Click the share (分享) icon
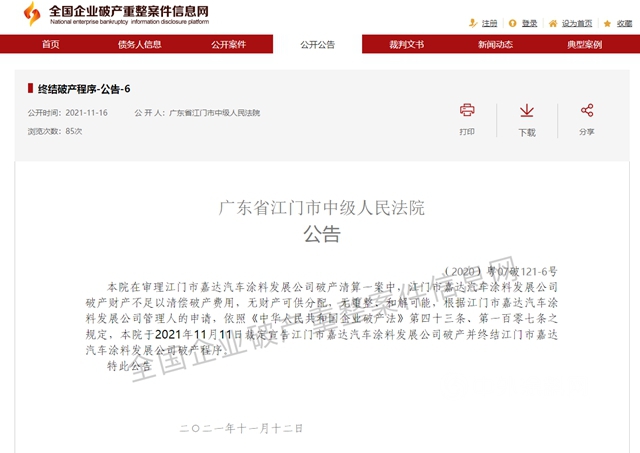Screen dimensions: 640x453 coord(587,110)
